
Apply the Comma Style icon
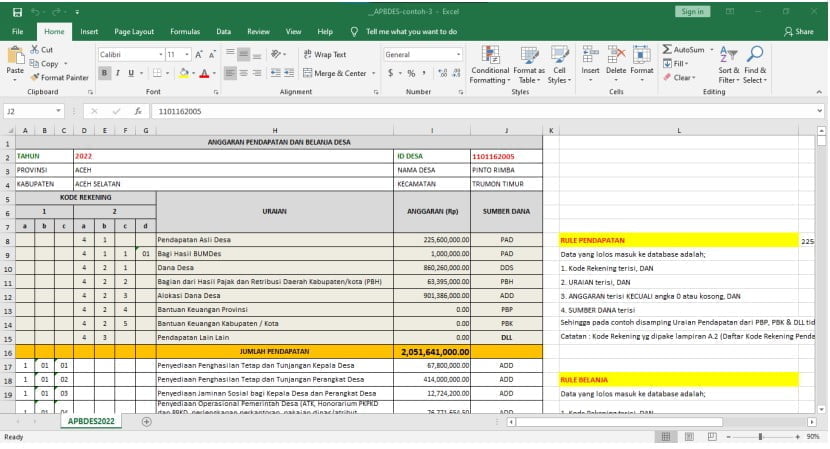coord(424,73)
